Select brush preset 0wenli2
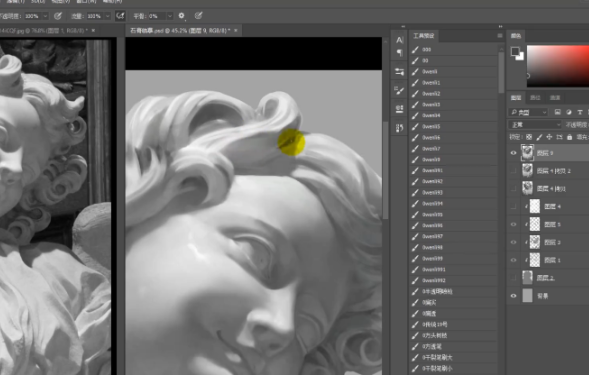 pos(454,94)
